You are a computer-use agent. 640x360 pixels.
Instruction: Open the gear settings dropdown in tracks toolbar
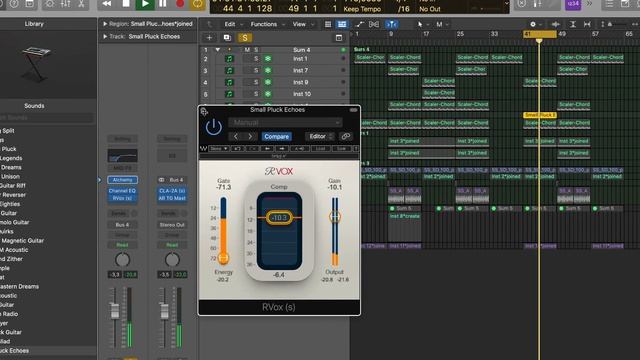pos(535,24)
